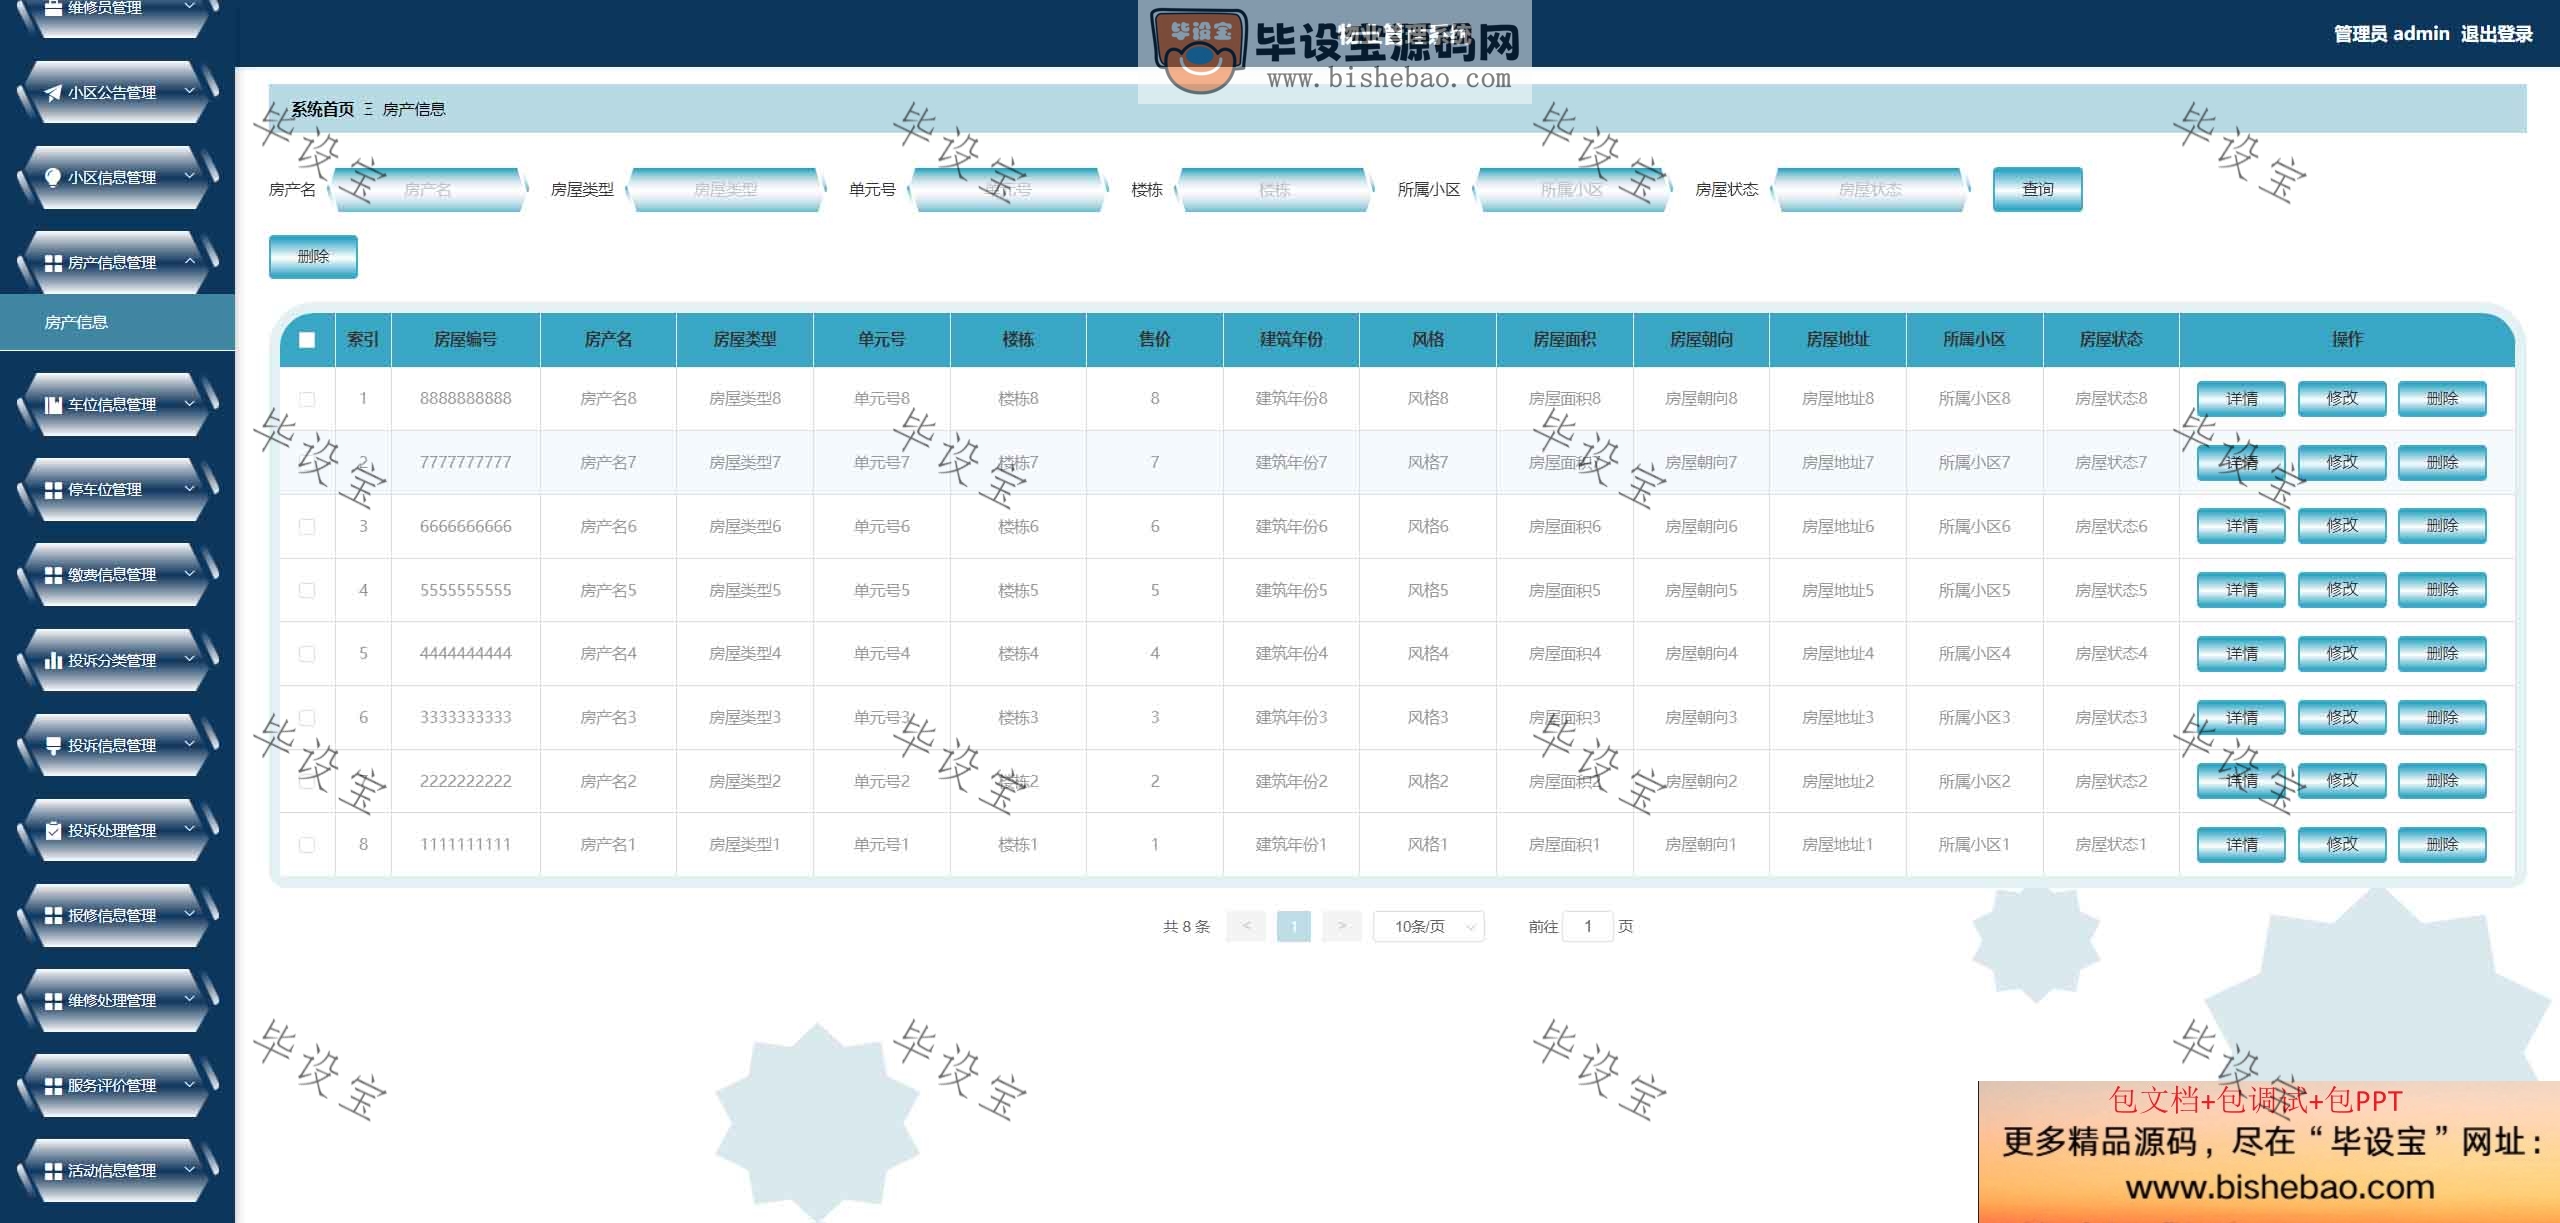
Task: Expand 投诉信息管理 chevron
Action: point(190,744)
